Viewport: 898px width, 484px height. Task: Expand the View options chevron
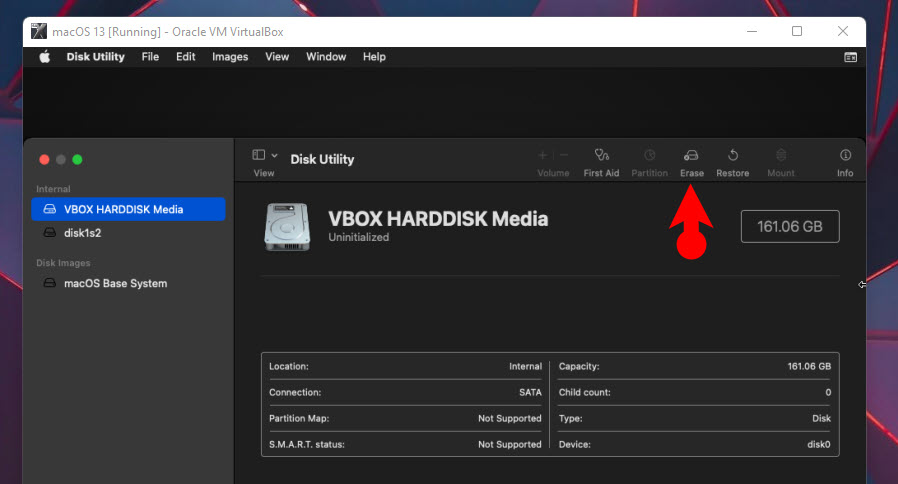click(x=274, y=155)
